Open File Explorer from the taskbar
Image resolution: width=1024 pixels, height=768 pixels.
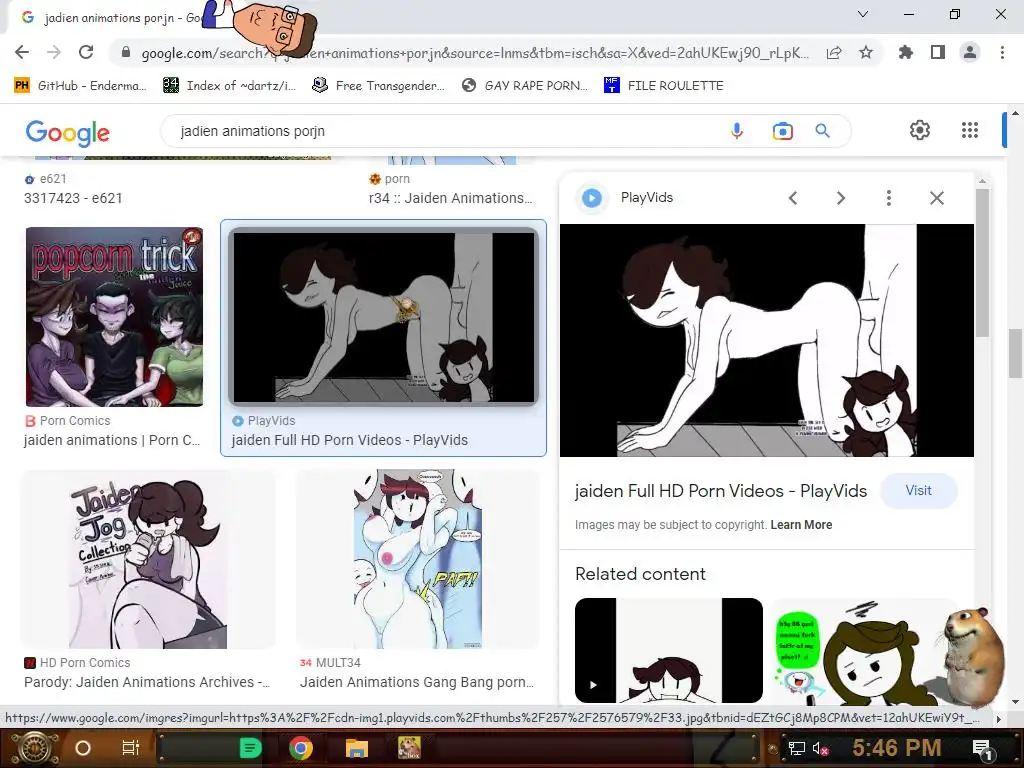pos(357,748)
